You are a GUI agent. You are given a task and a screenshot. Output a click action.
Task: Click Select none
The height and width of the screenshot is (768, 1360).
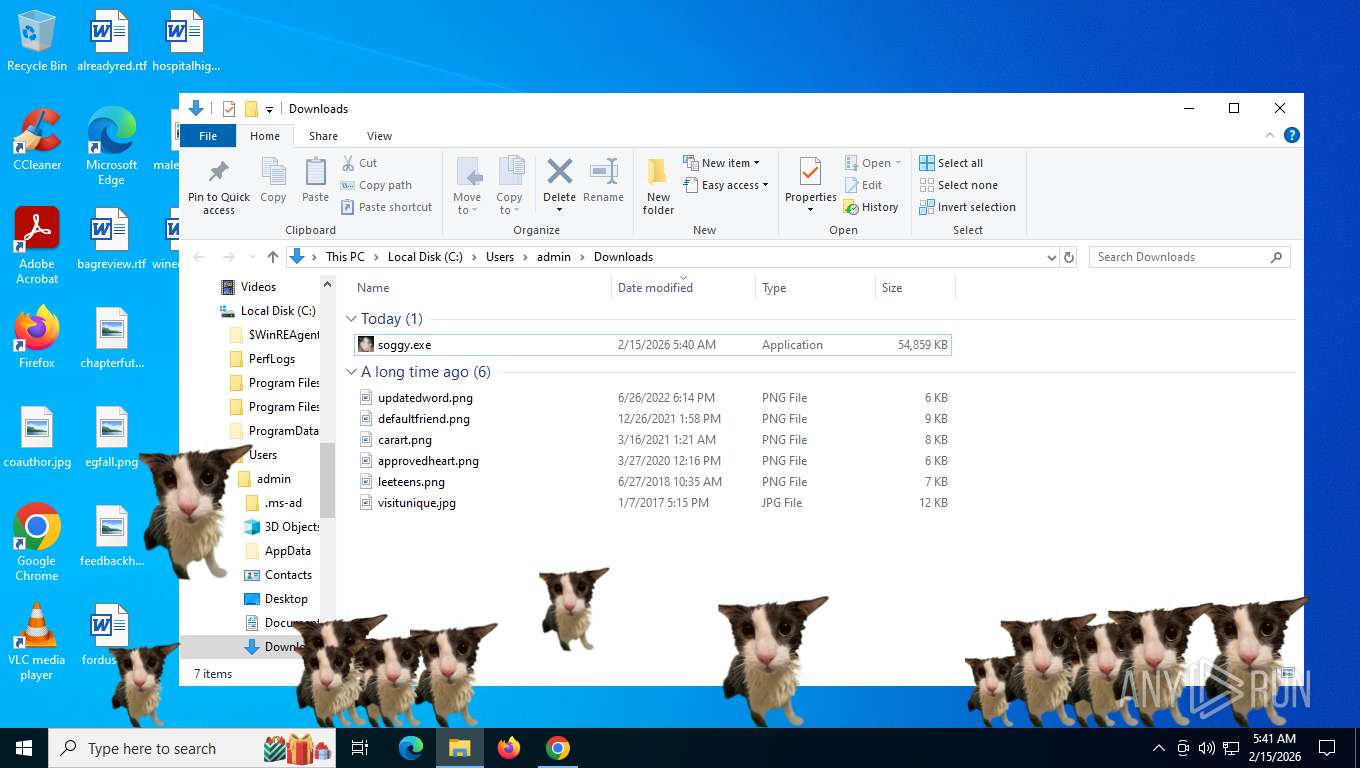958,185
